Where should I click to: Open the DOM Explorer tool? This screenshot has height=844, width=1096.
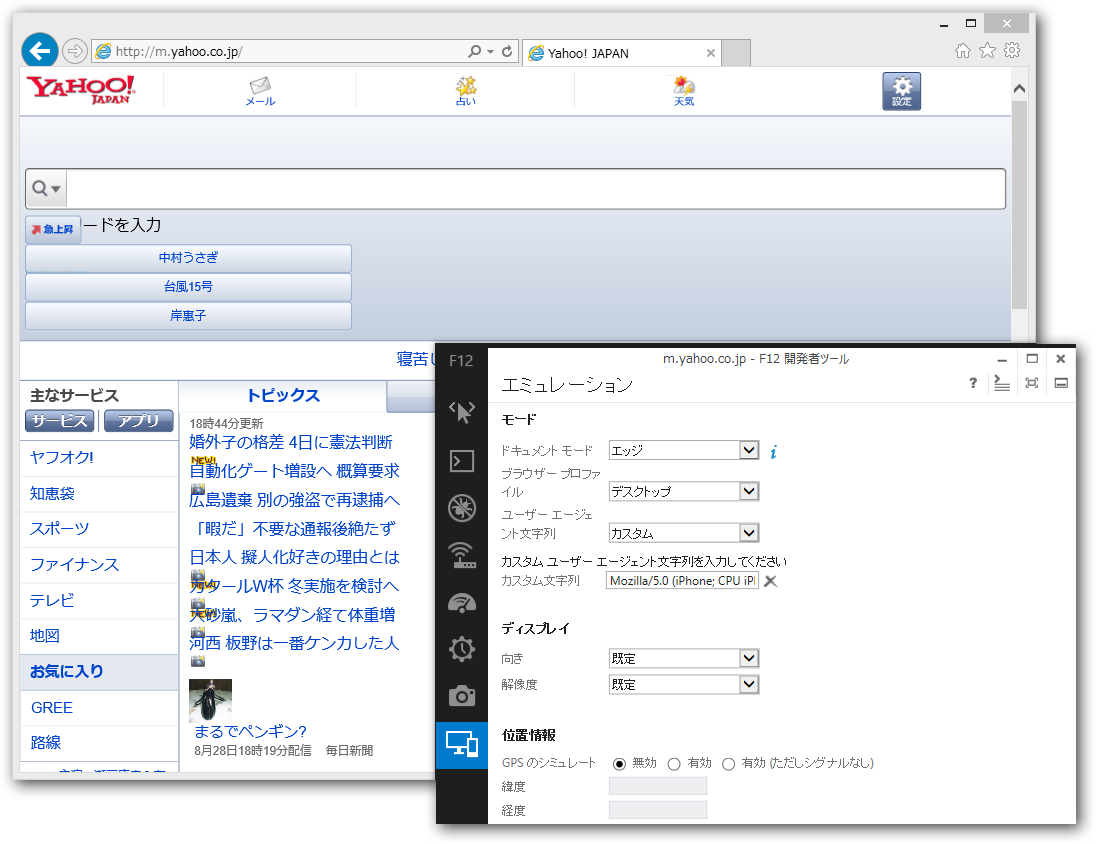[461, 412]
